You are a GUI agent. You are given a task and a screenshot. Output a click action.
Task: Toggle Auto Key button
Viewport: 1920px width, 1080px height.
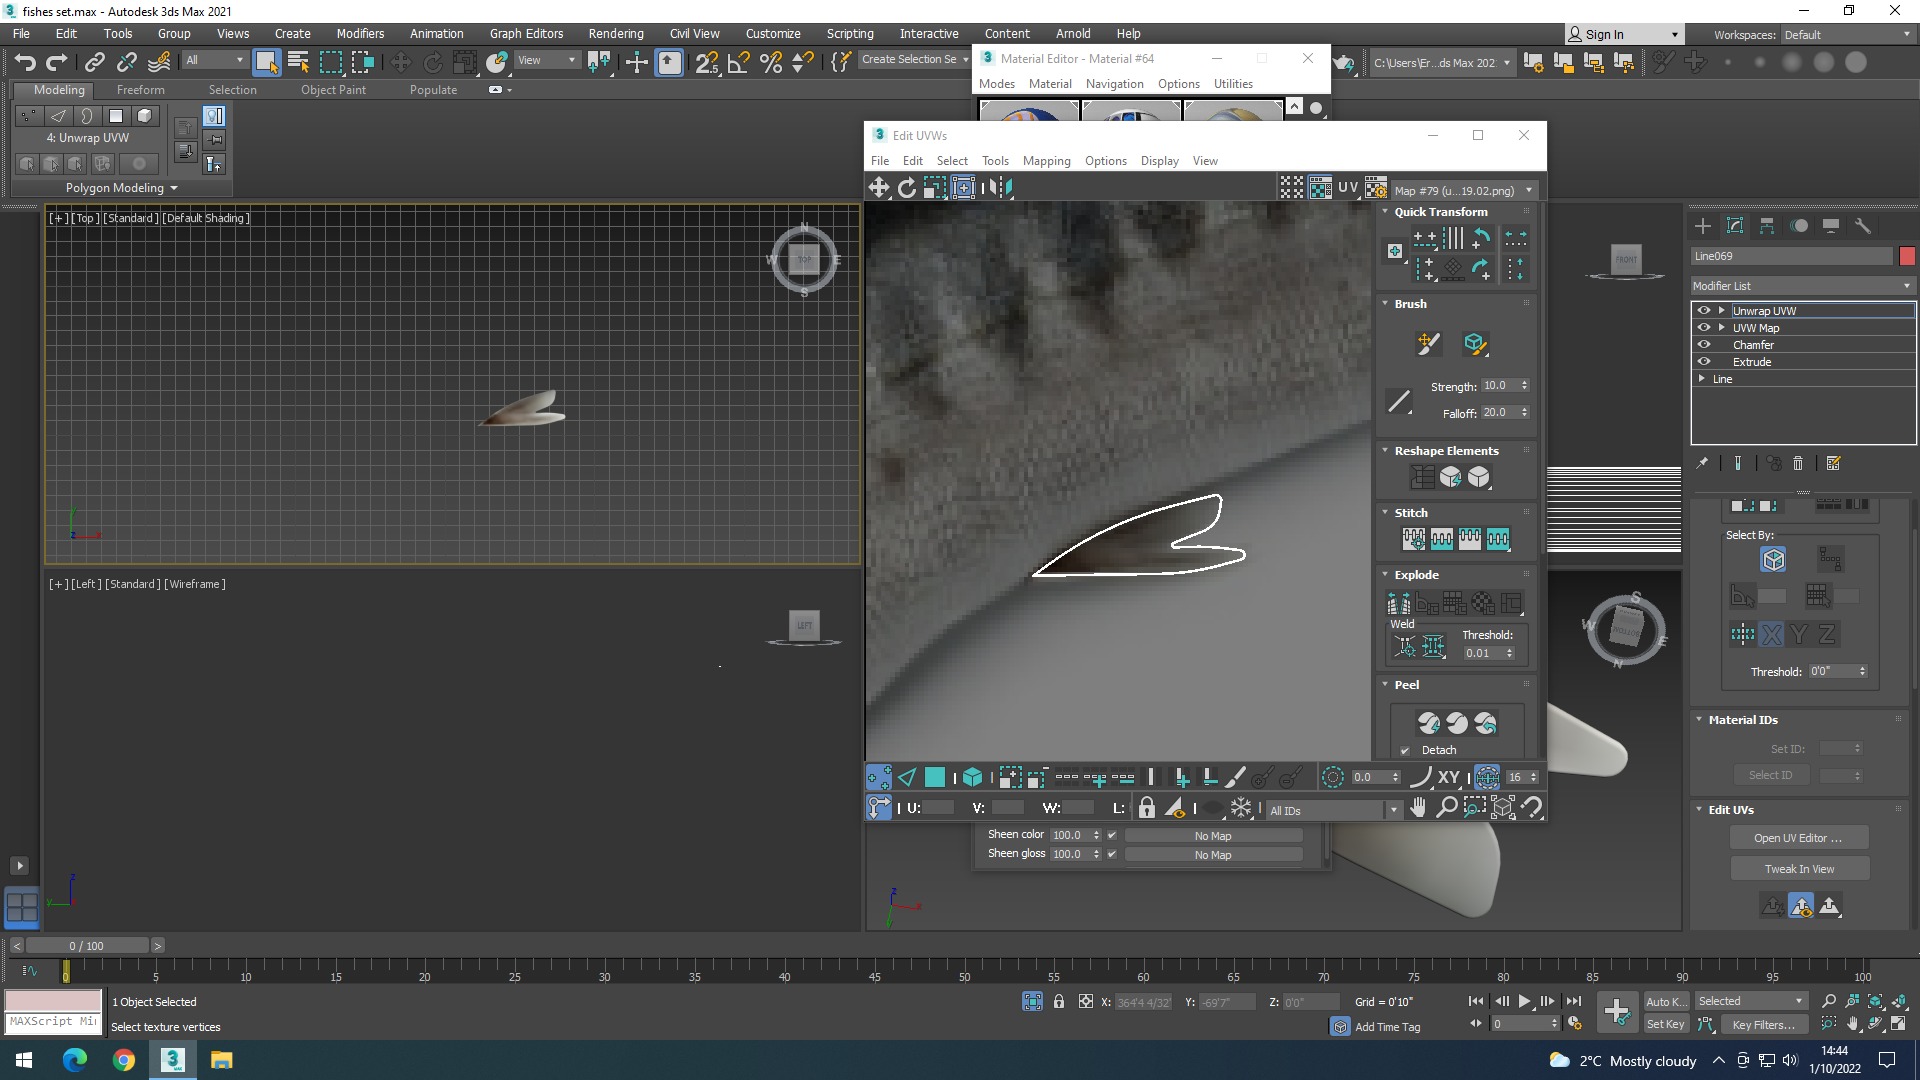point(1666,1001)
